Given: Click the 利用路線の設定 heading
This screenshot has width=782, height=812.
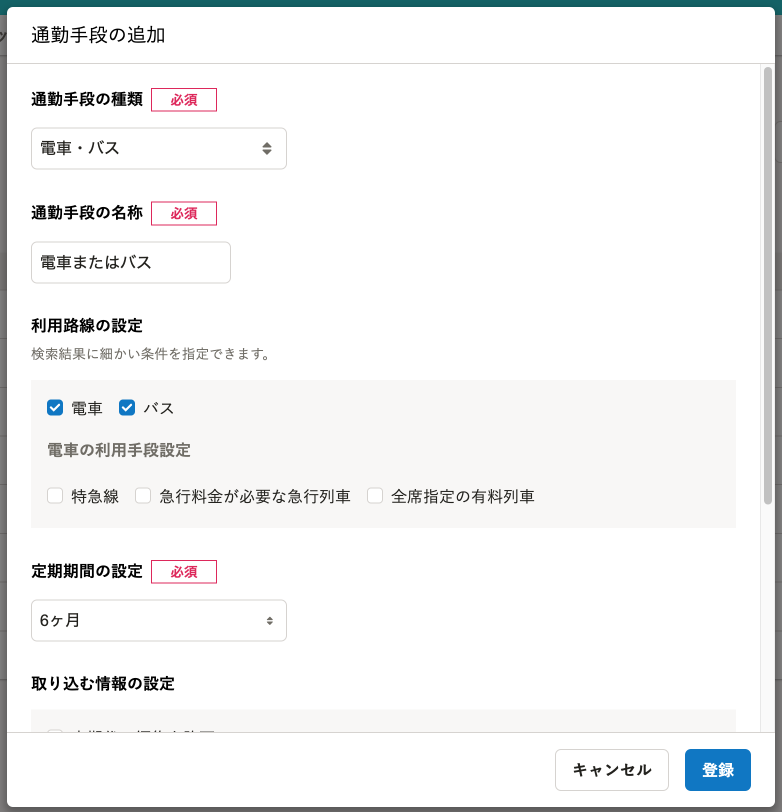Looking at the screenshot, I should pos(87,326).
